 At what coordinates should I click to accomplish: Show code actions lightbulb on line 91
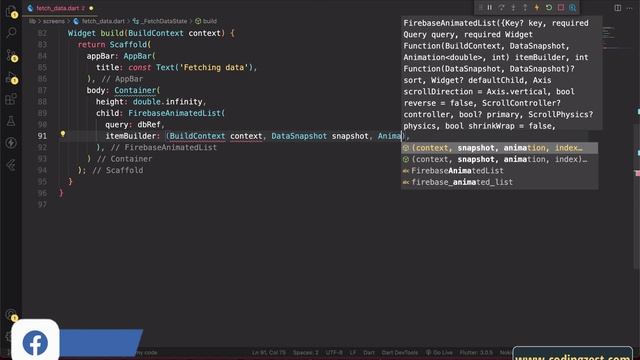(x=63, y=134)
